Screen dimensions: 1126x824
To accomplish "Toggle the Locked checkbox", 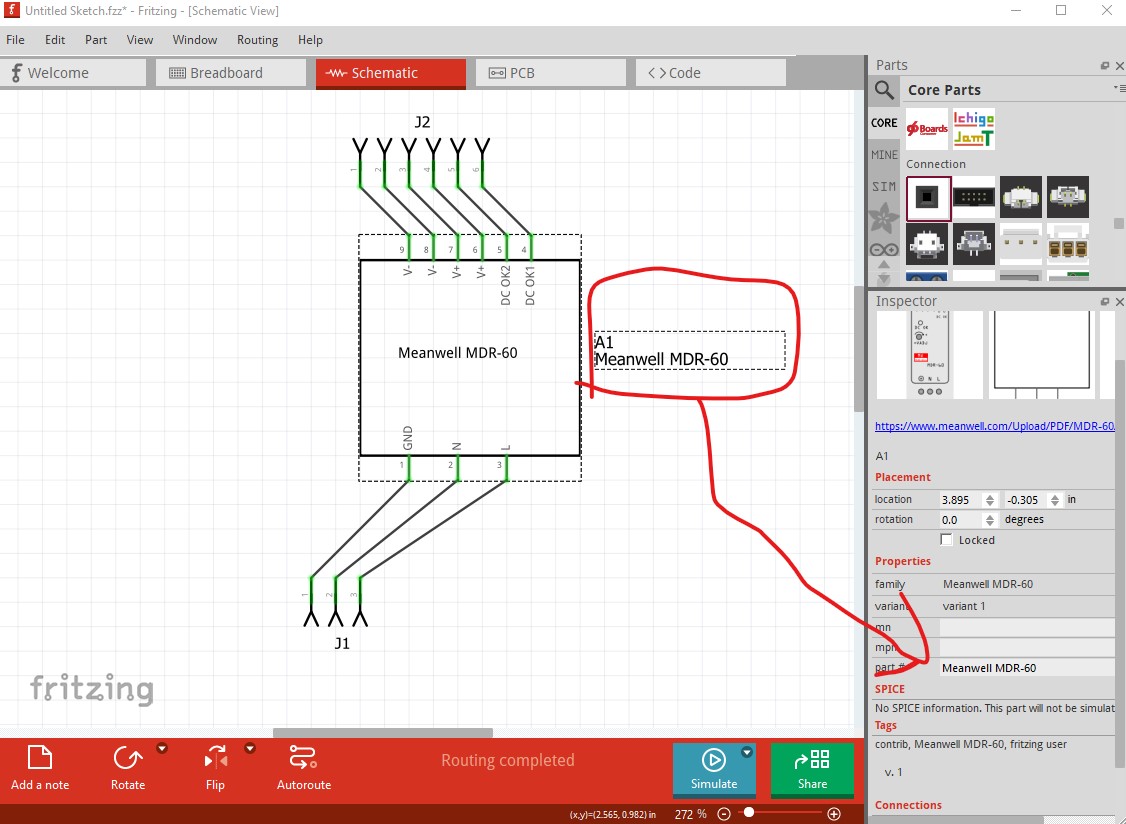I will click(x=947, y=540).
